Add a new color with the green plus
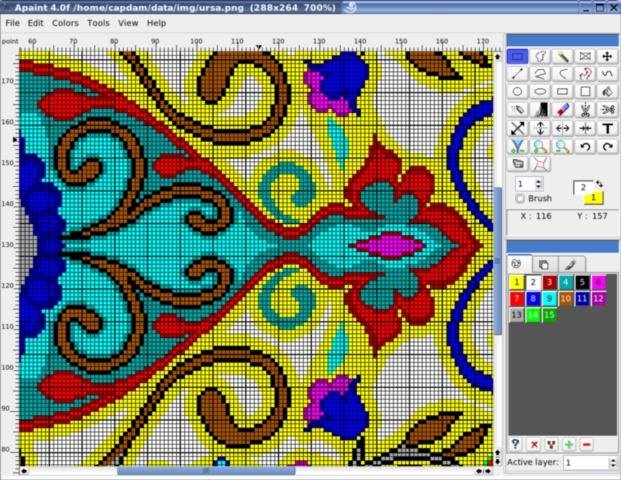The image size is (621, 480). pos(569,444)
